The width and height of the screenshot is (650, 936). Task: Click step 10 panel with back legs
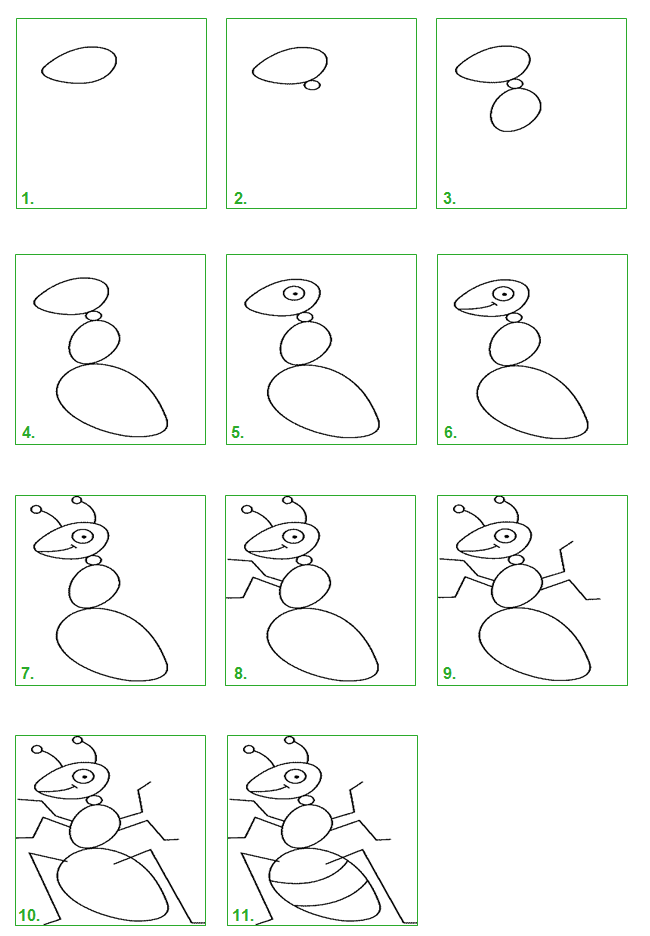point(110,830)
